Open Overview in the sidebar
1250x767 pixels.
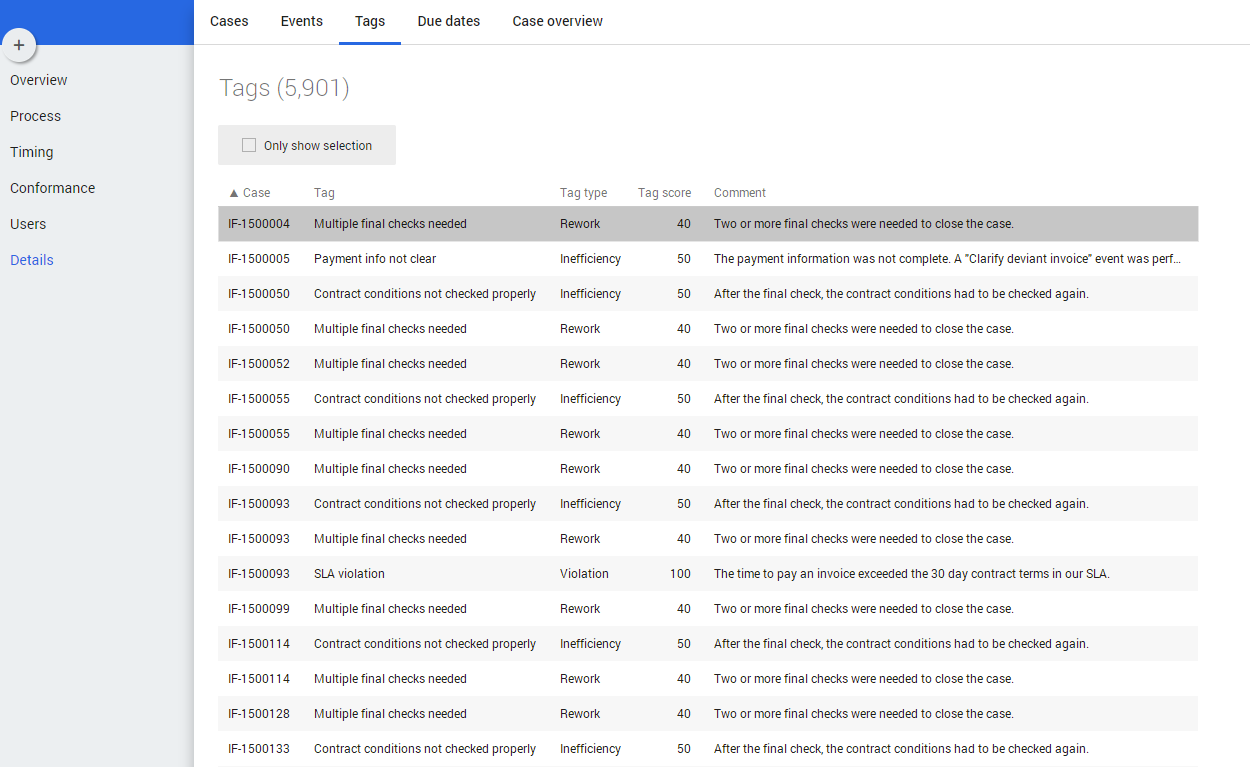click(x=39, y=80)
